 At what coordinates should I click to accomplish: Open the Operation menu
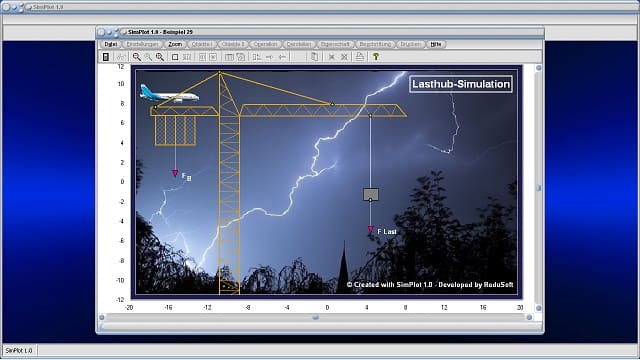265,44
